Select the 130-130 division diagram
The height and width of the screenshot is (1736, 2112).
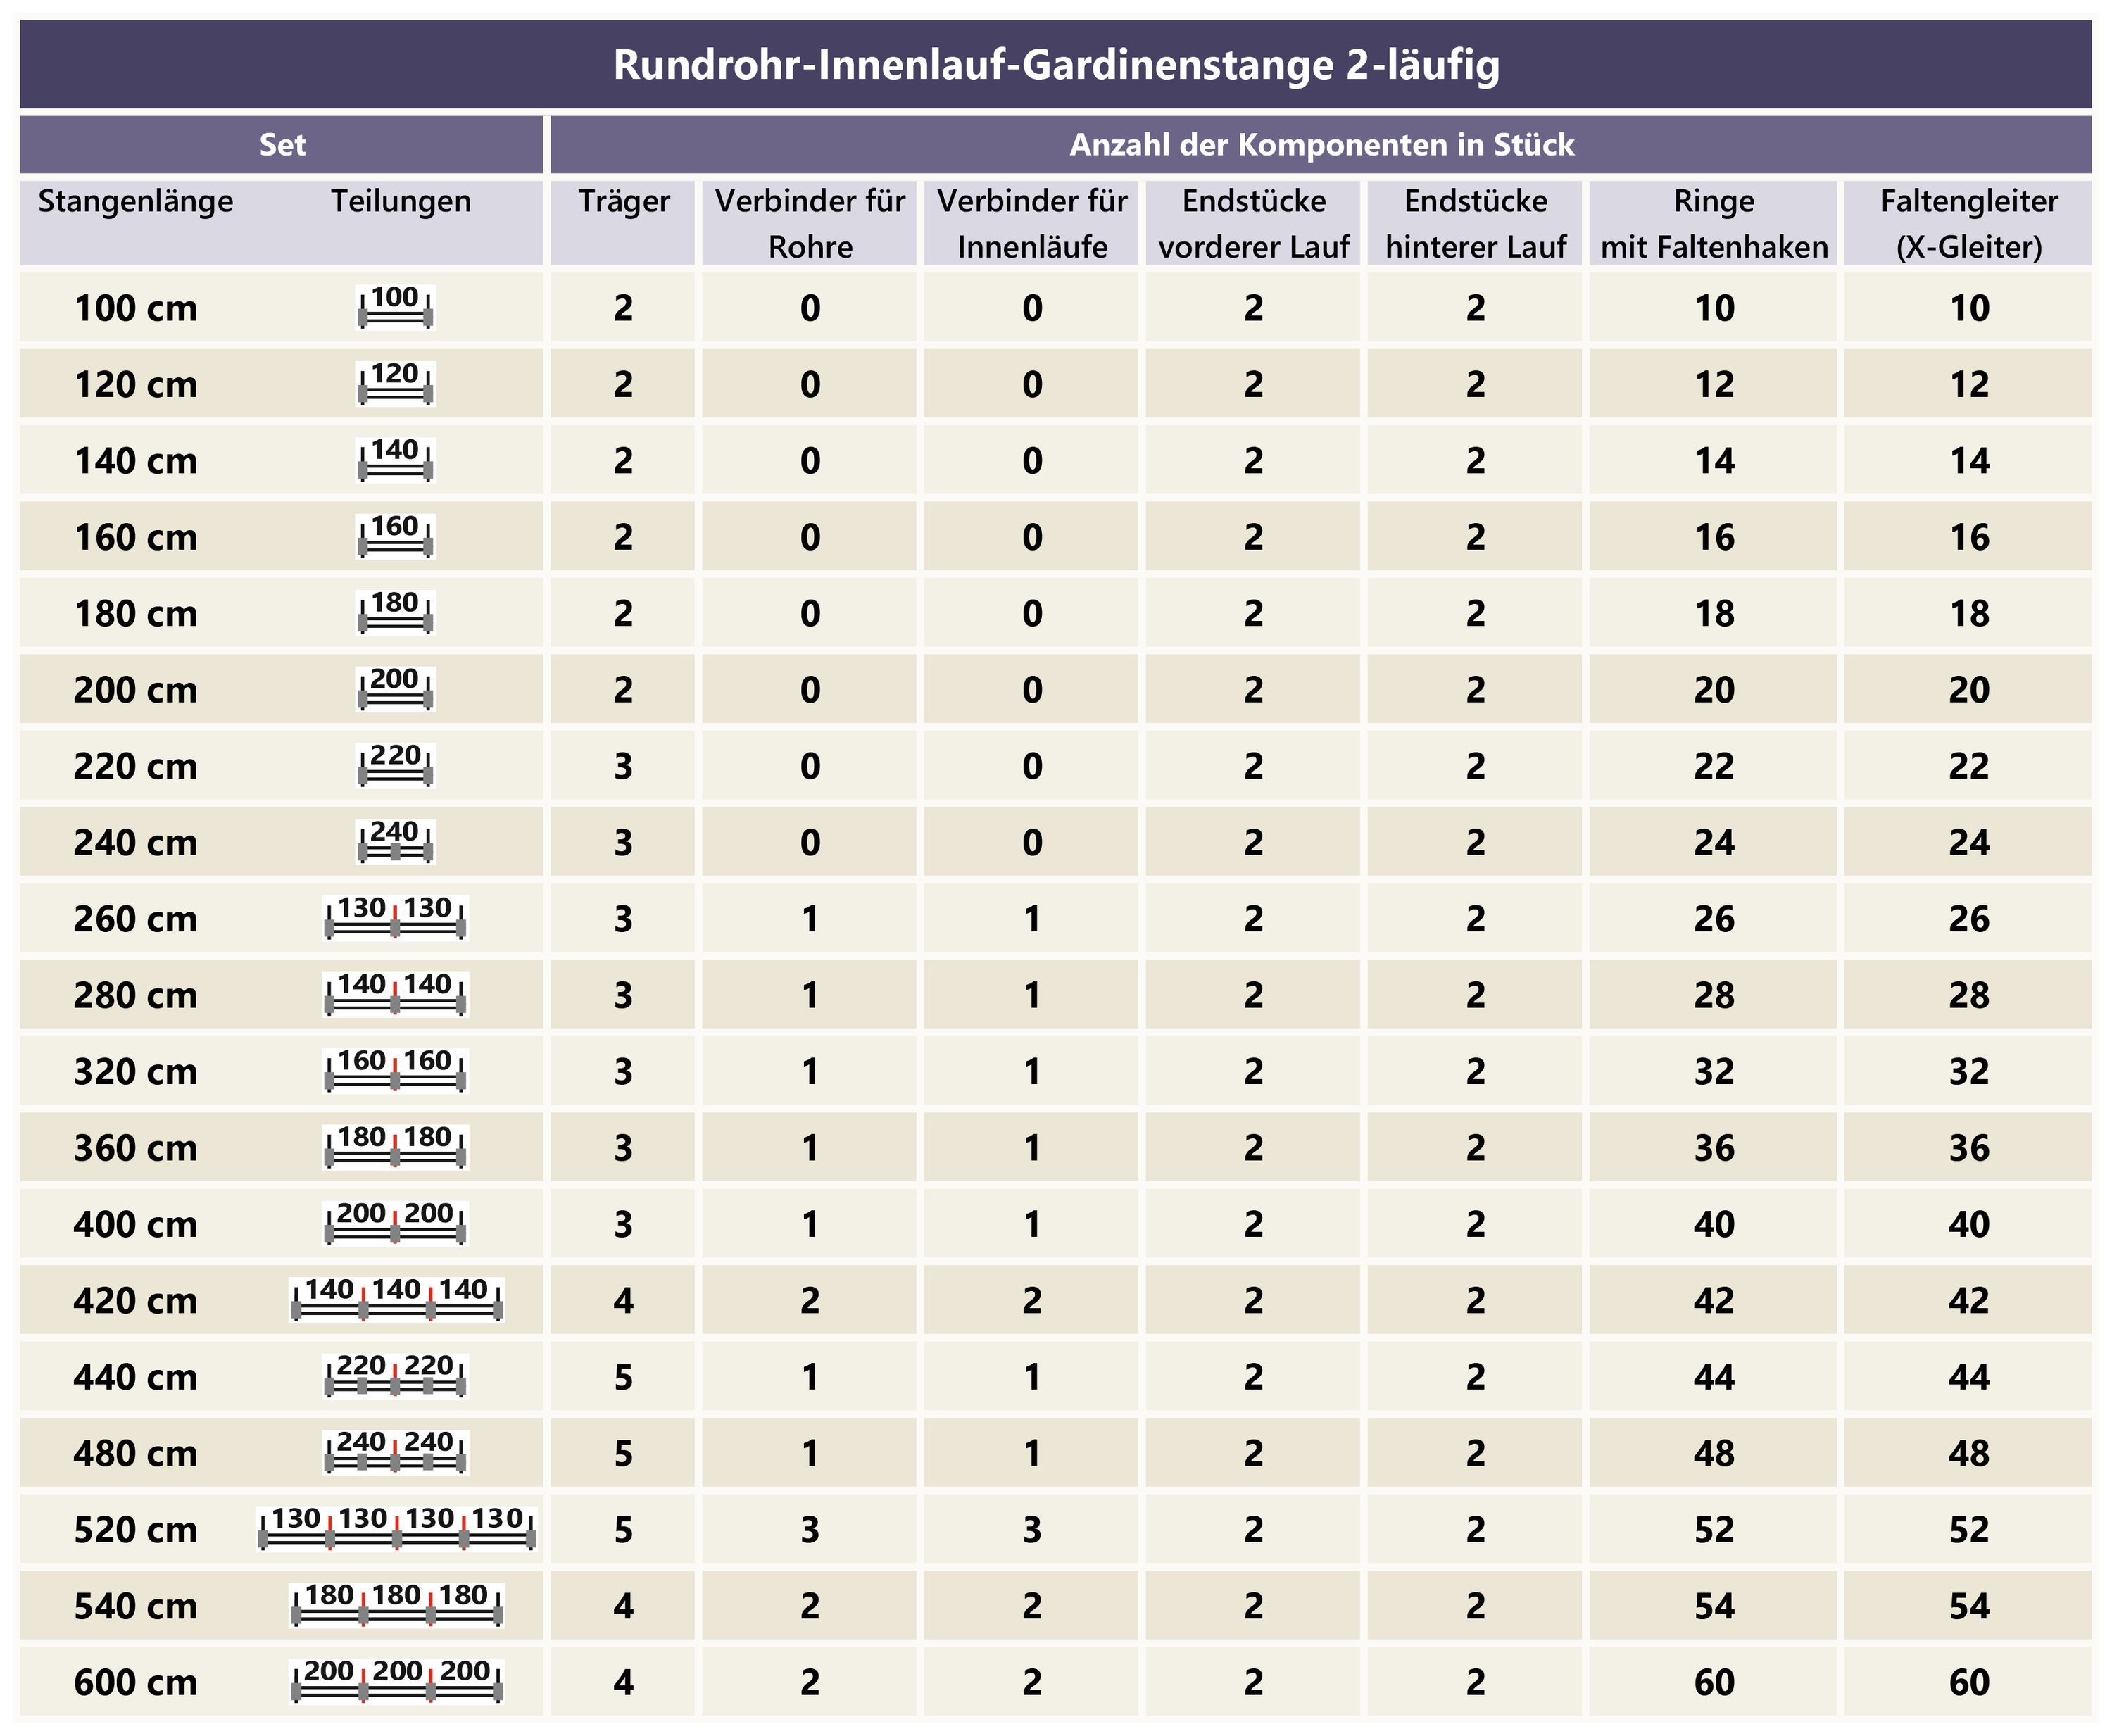(396, 918)
